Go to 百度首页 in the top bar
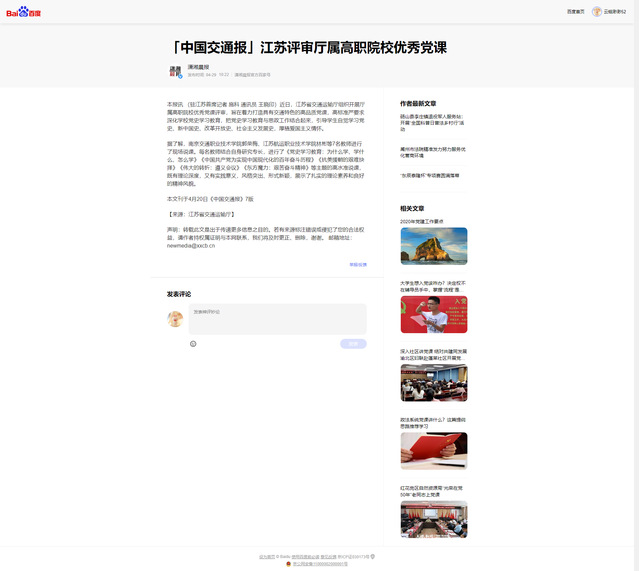This screenshot has height=571, width=639. tap(575, 12)
